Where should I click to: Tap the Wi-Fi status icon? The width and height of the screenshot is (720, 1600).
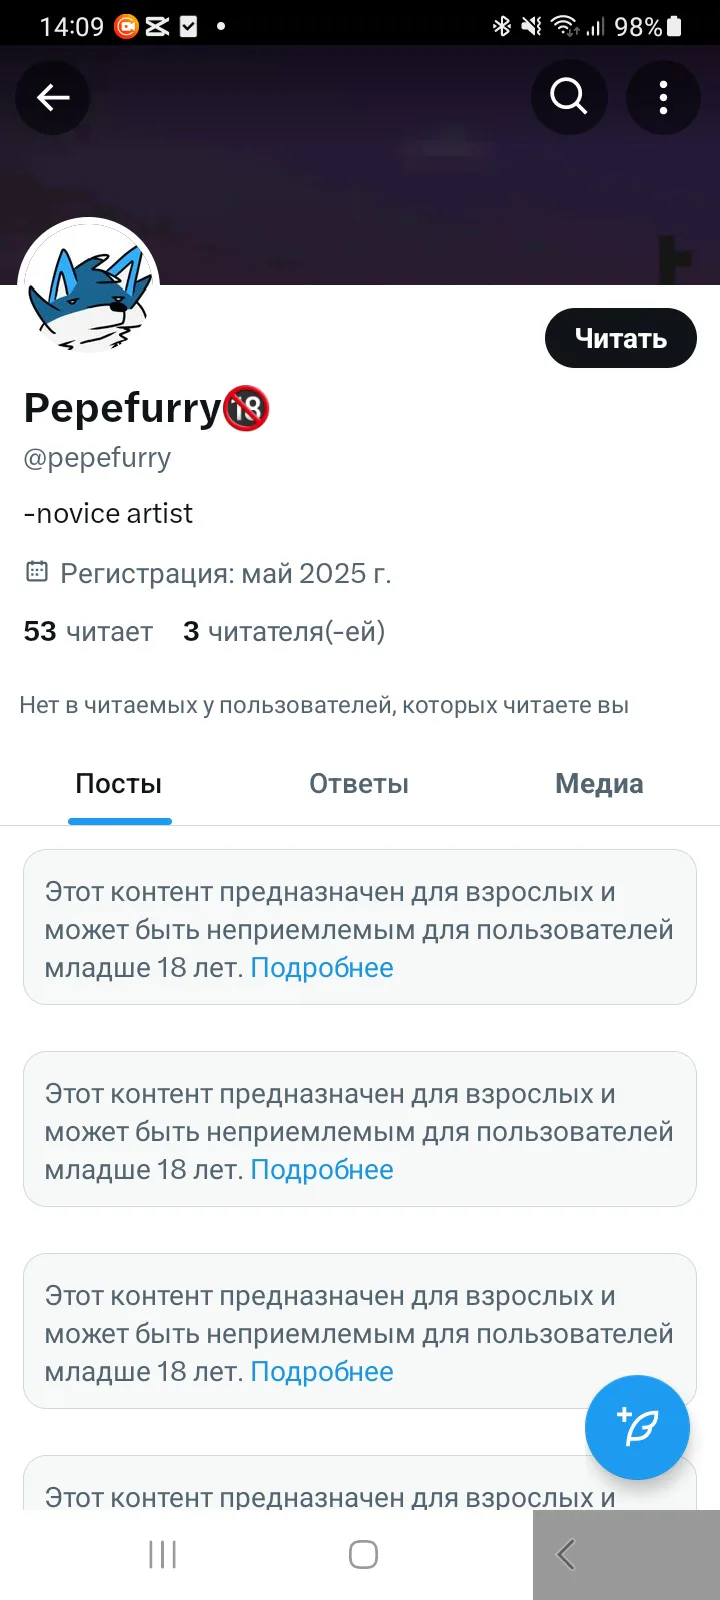pos(566,26)
